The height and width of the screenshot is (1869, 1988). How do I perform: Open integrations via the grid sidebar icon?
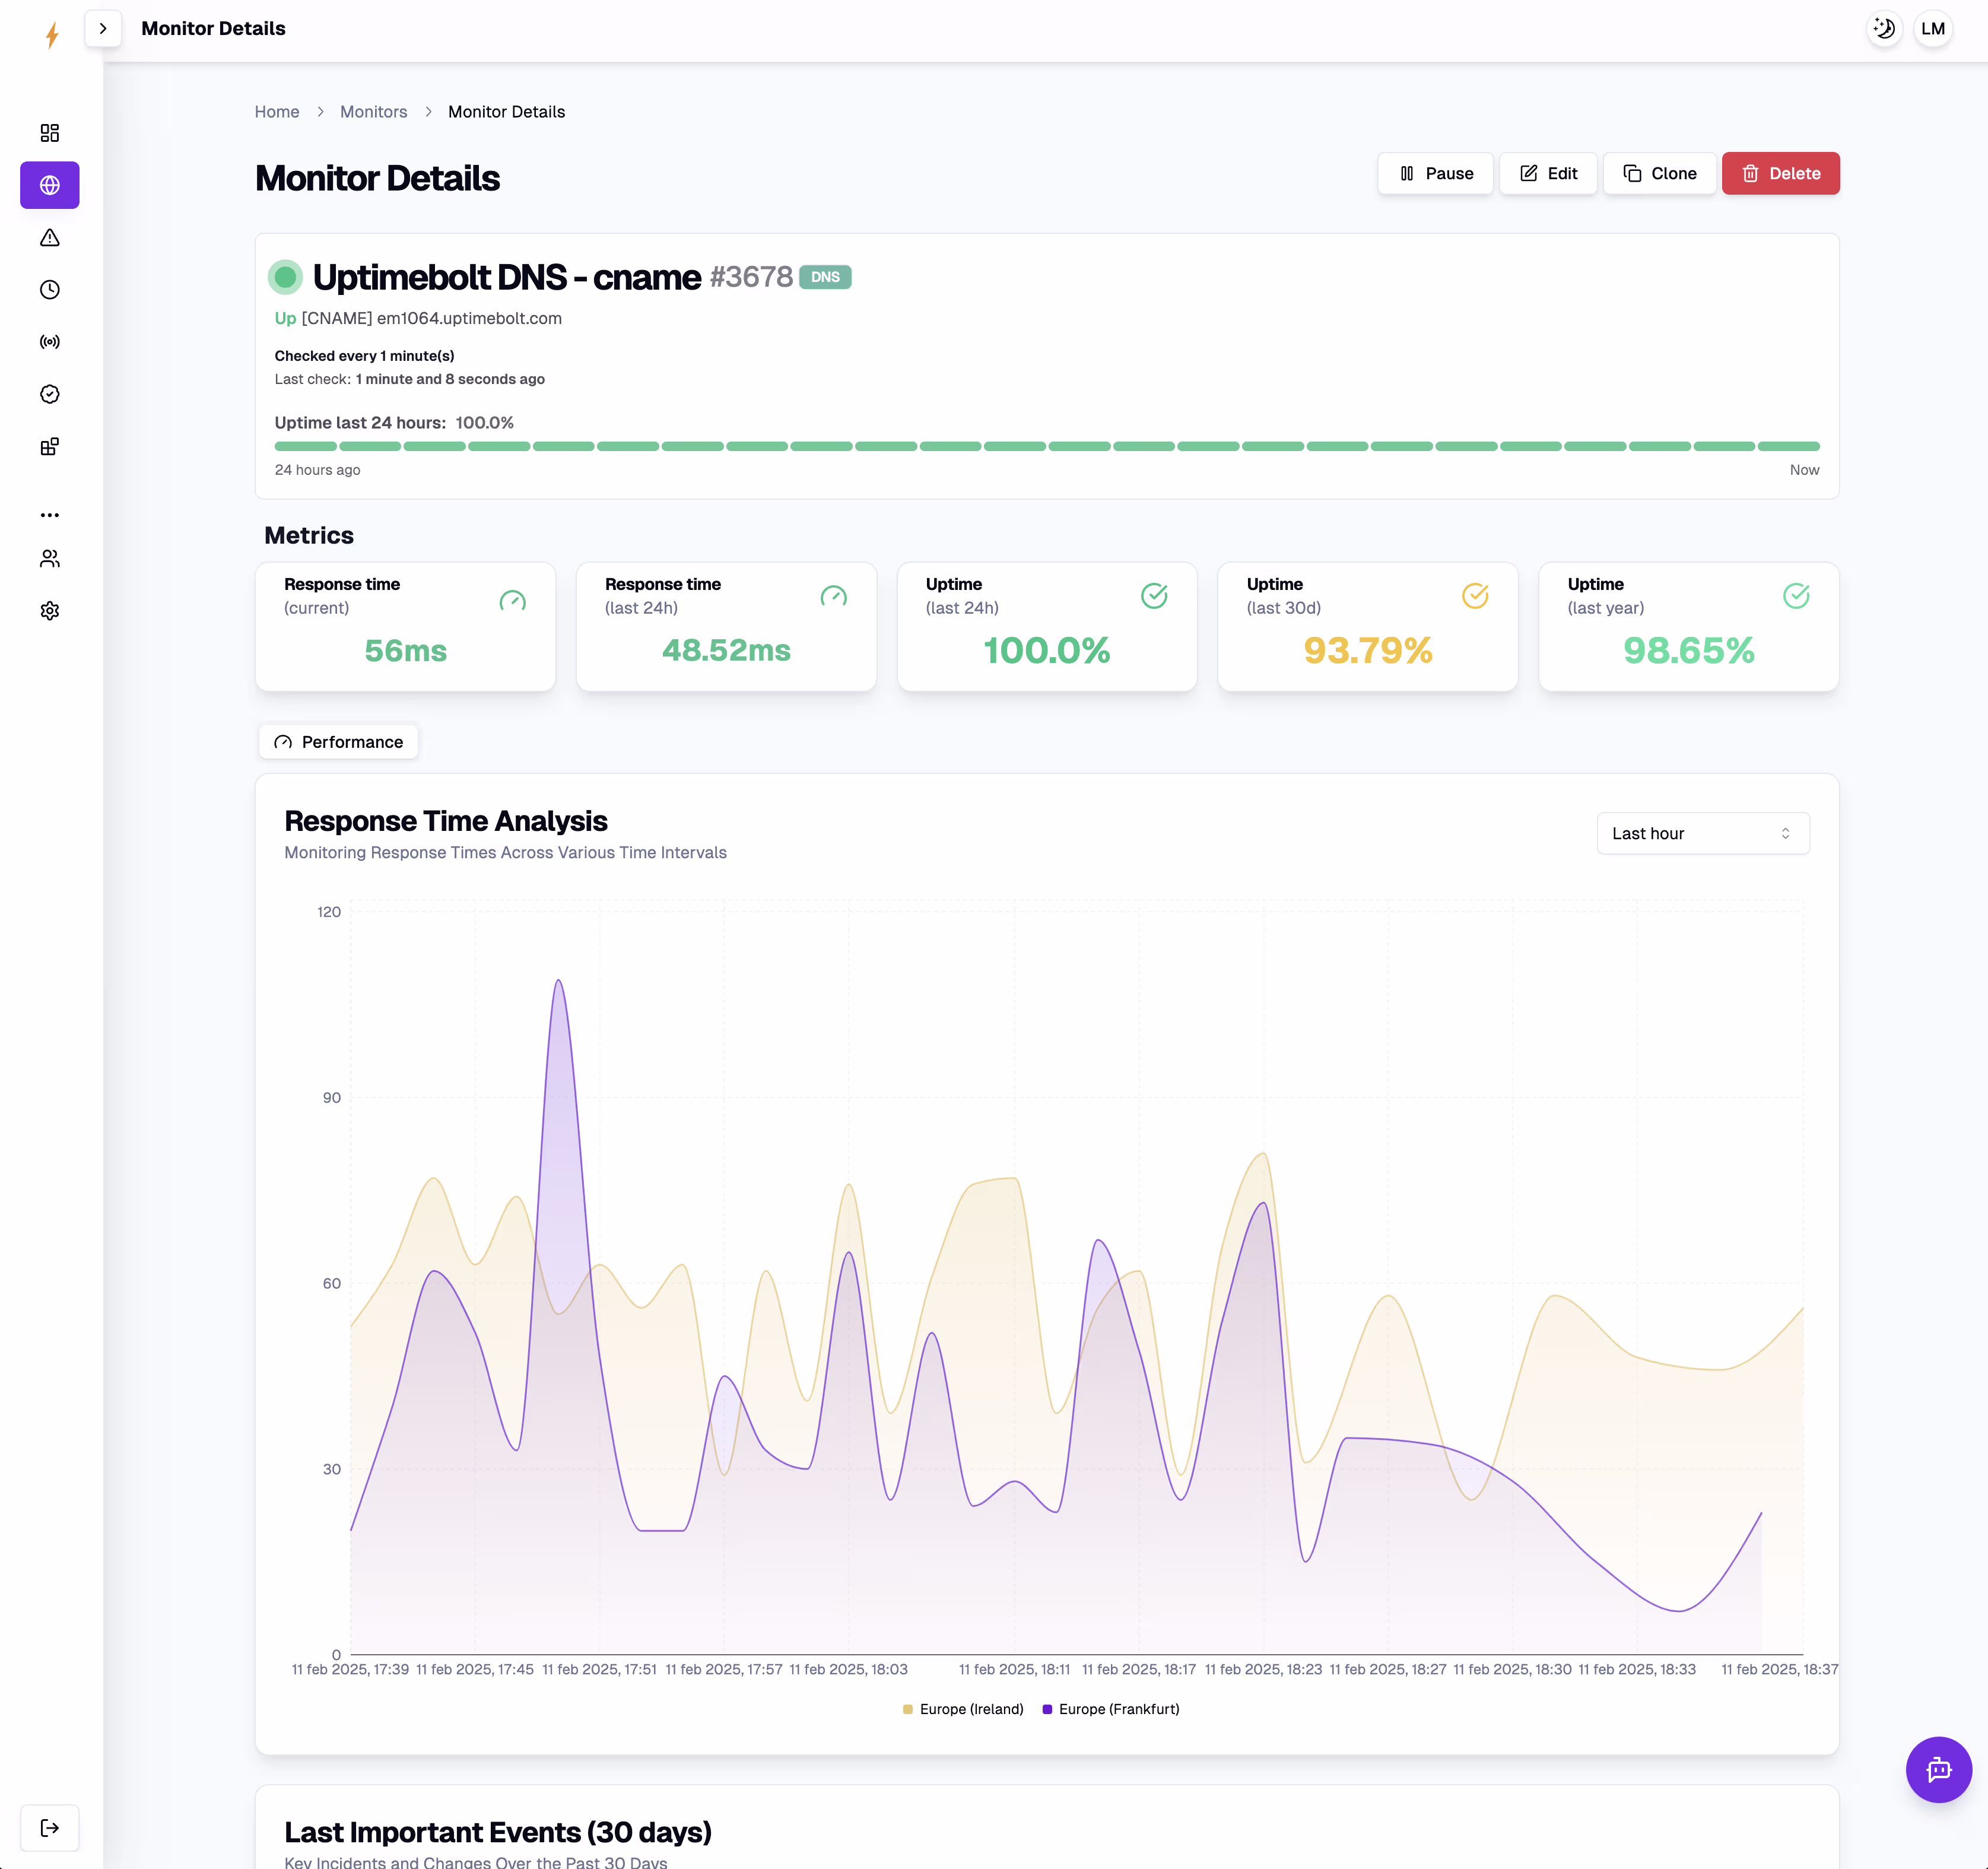[49, 446]
